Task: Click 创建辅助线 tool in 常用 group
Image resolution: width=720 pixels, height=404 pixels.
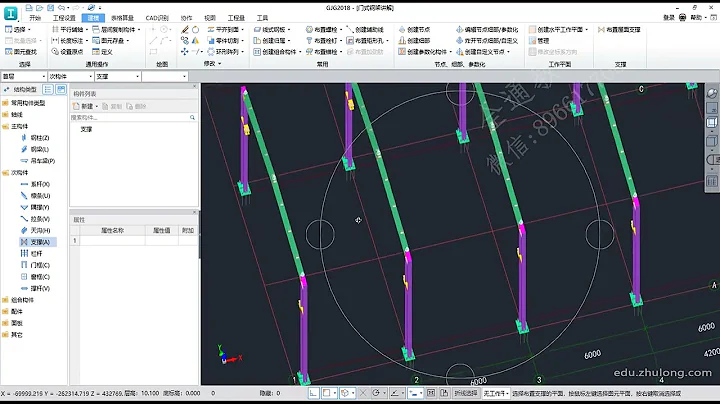Action: pyautogui.click(x=365, y=29)
